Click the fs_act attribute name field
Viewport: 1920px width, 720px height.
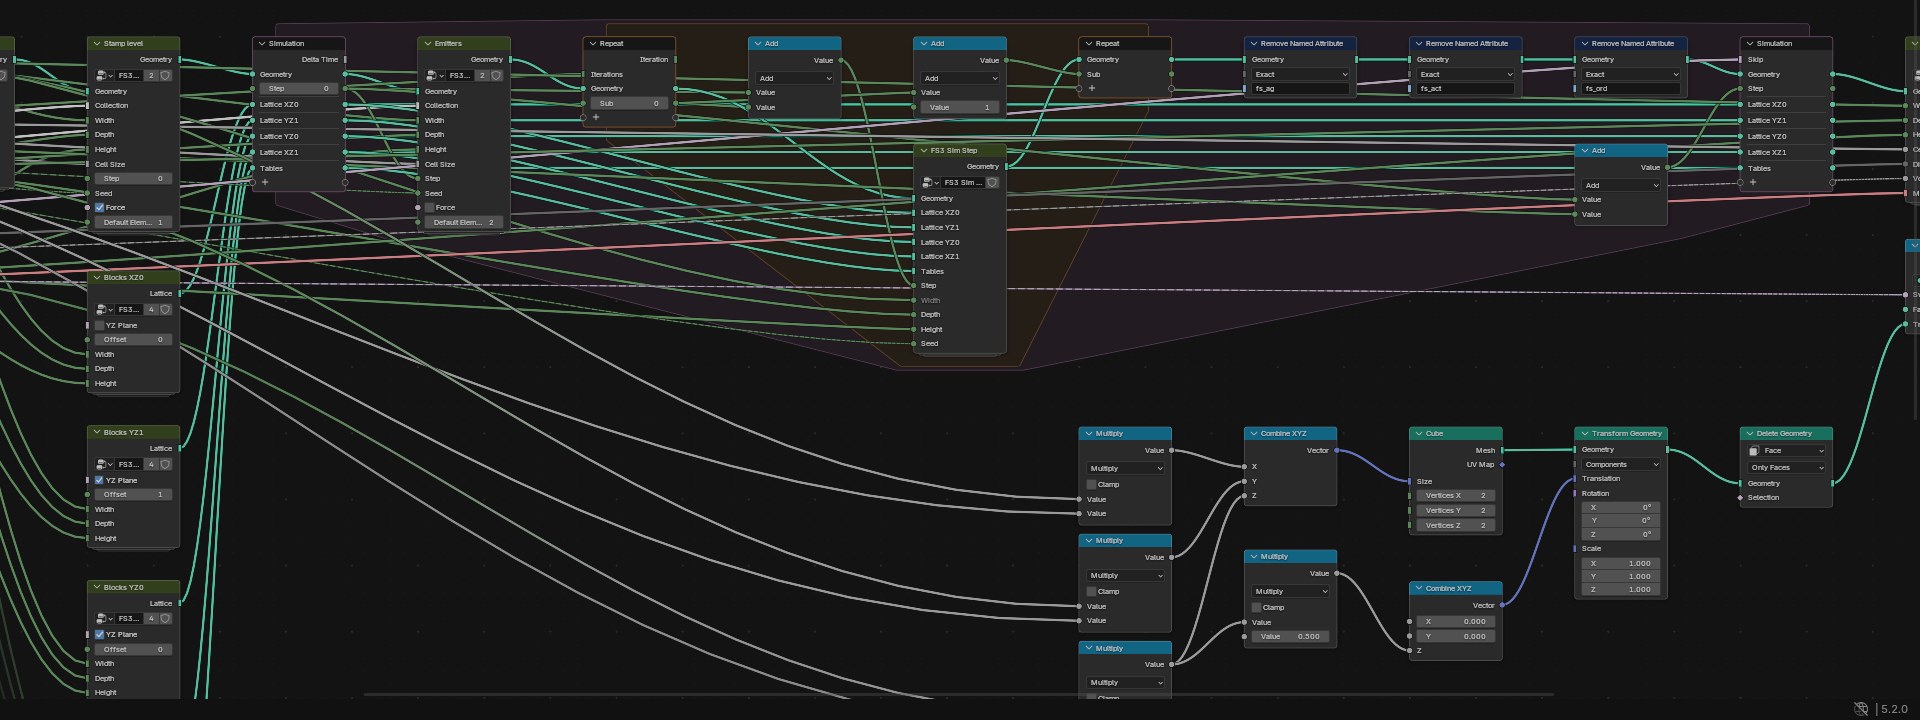(1466, 89)
